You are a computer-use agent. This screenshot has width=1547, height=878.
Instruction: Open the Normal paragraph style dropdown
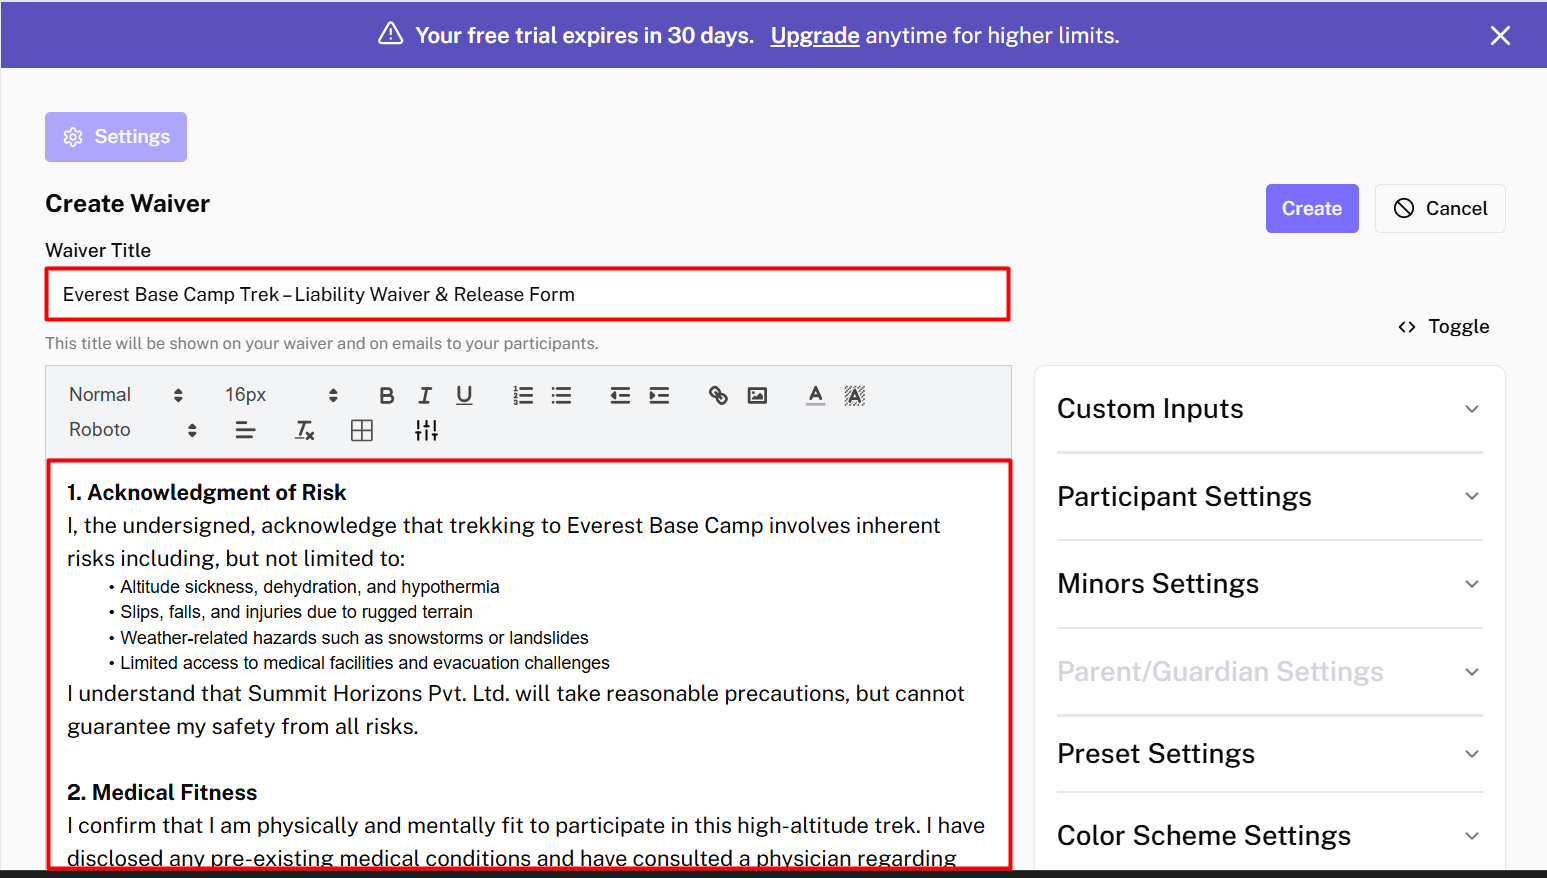click(x=126, y=395)
